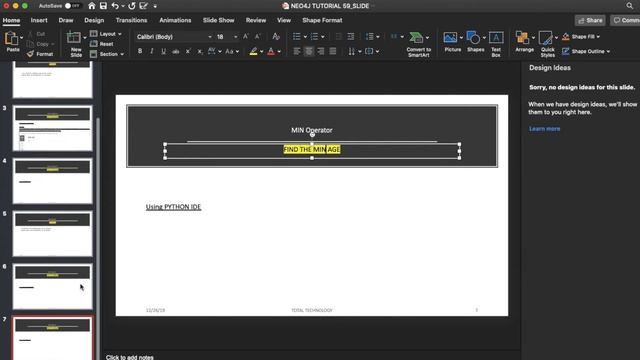This screenshot has height=360, width=640.
Task: Open the Quick Access toolbar customize arrow
Action: [155, 7]
